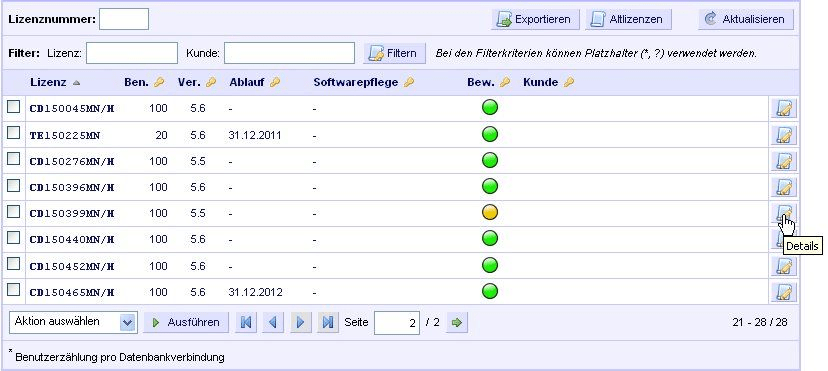The image size is (828, 371).
Task: Click the Aktualisieren button
Action: tap(746, 20)
